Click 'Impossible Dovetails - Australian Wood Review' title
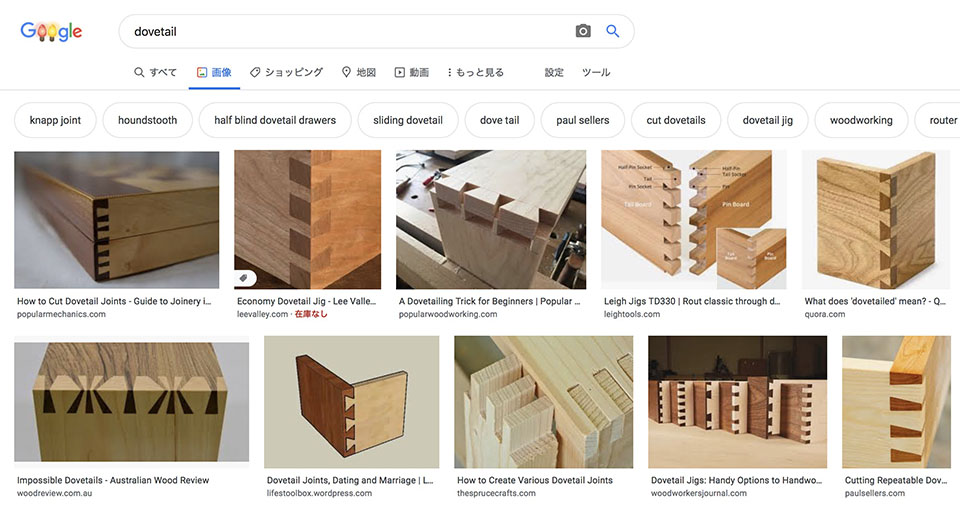Screen dimensions: 960x508 113,480
